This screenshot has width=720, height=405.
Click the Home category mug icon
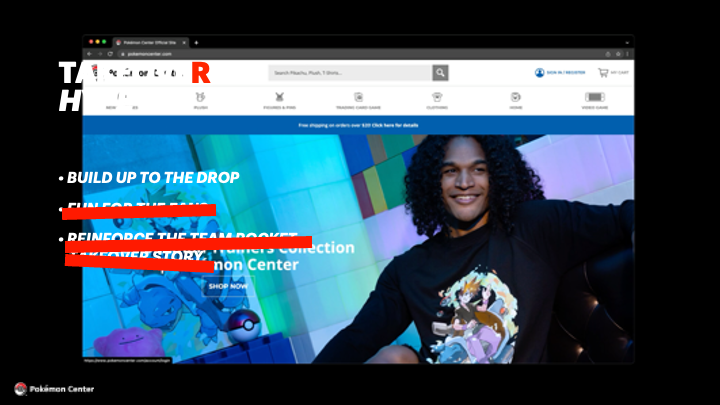[516, 97]
